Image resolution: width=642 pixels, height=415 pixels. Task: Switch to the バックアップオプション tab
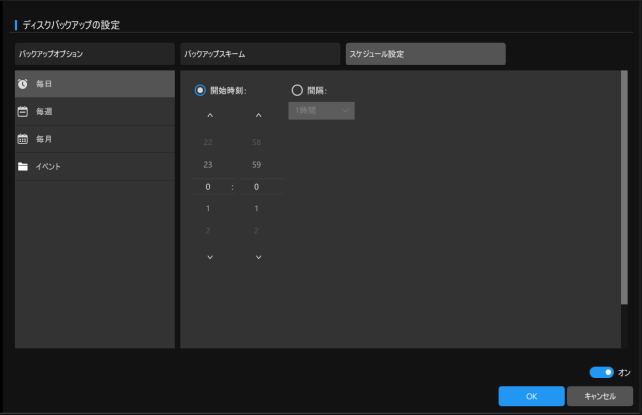95,54
